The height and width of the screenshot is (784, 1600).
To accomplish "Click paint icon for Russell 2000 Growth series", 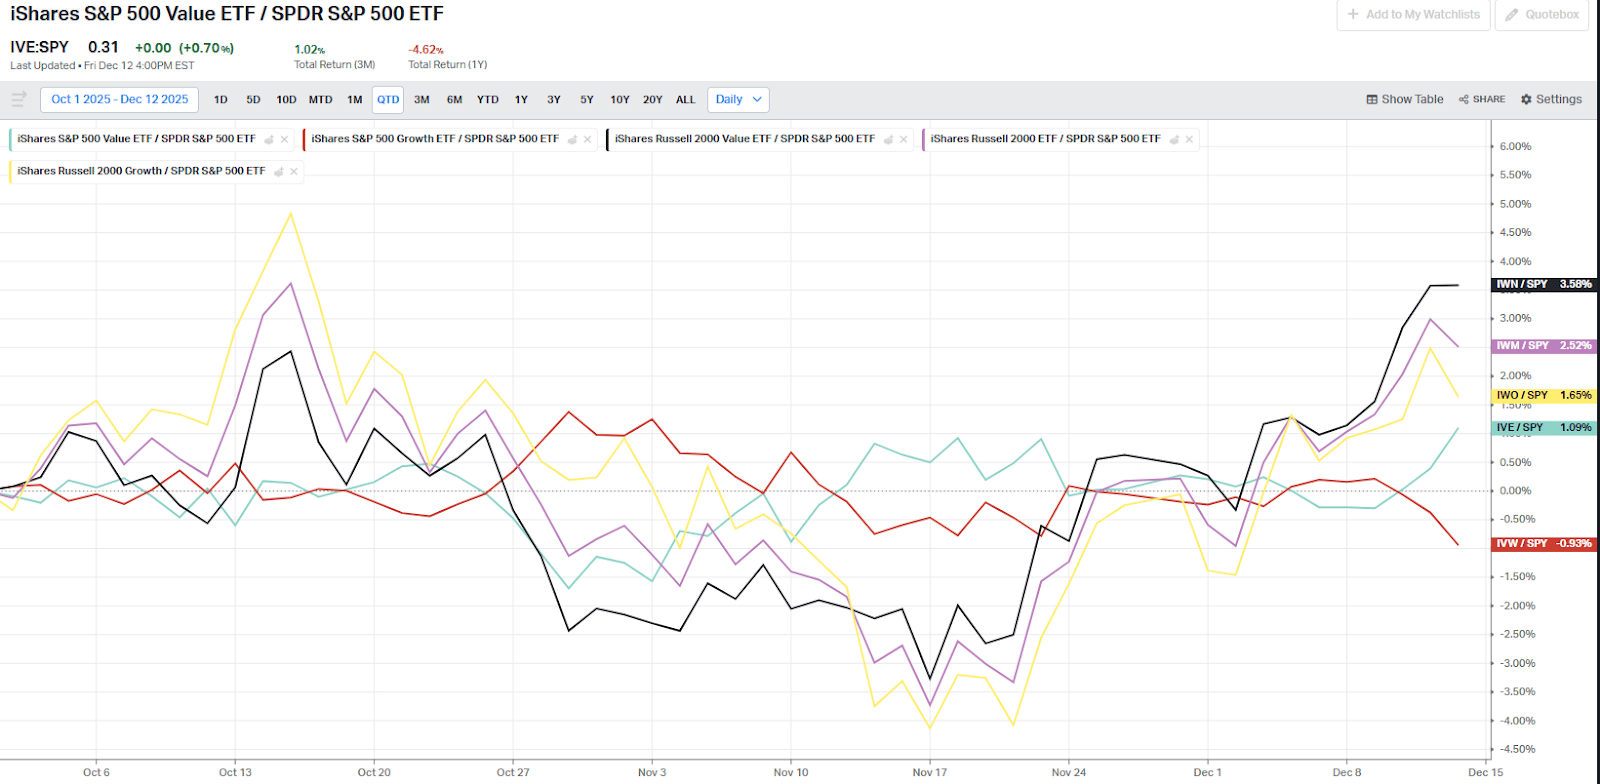I will click(x=278, y=172).
